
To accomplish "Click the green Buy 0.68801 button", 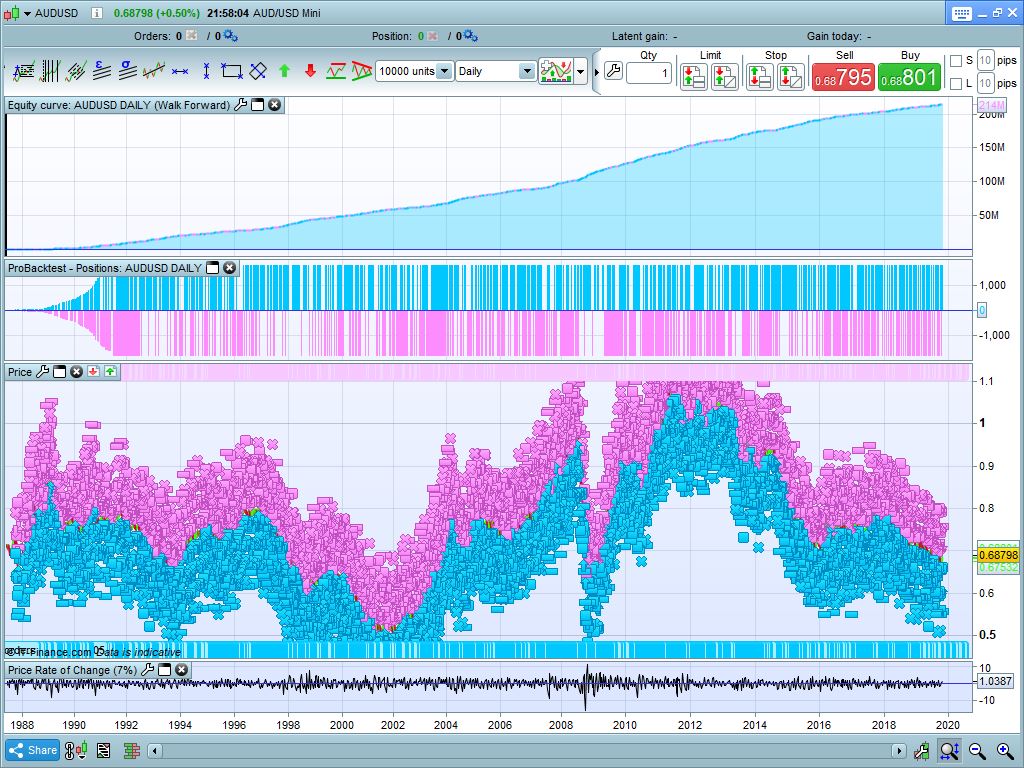I will 909,77.
